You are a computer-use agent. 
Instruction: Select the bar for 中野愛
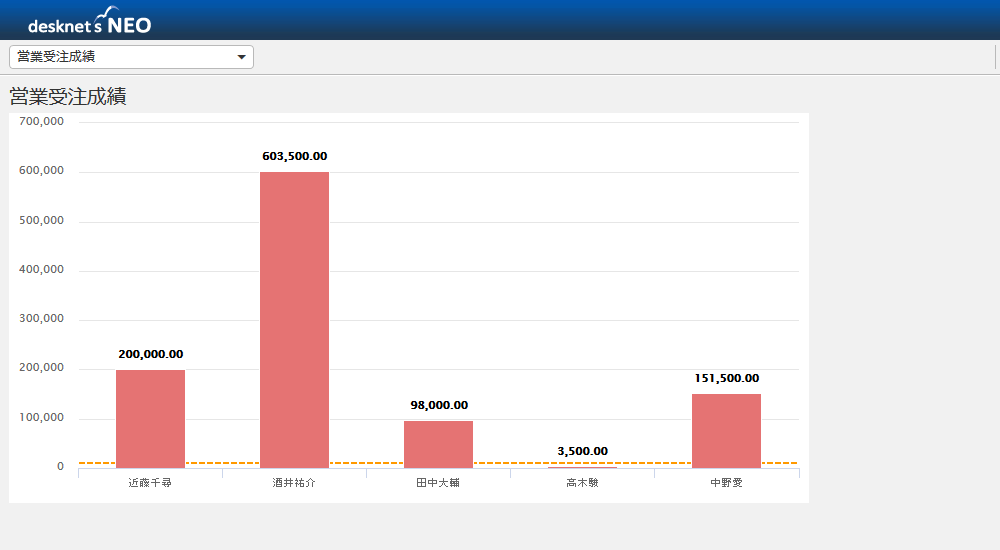click(x=726, y=430)
